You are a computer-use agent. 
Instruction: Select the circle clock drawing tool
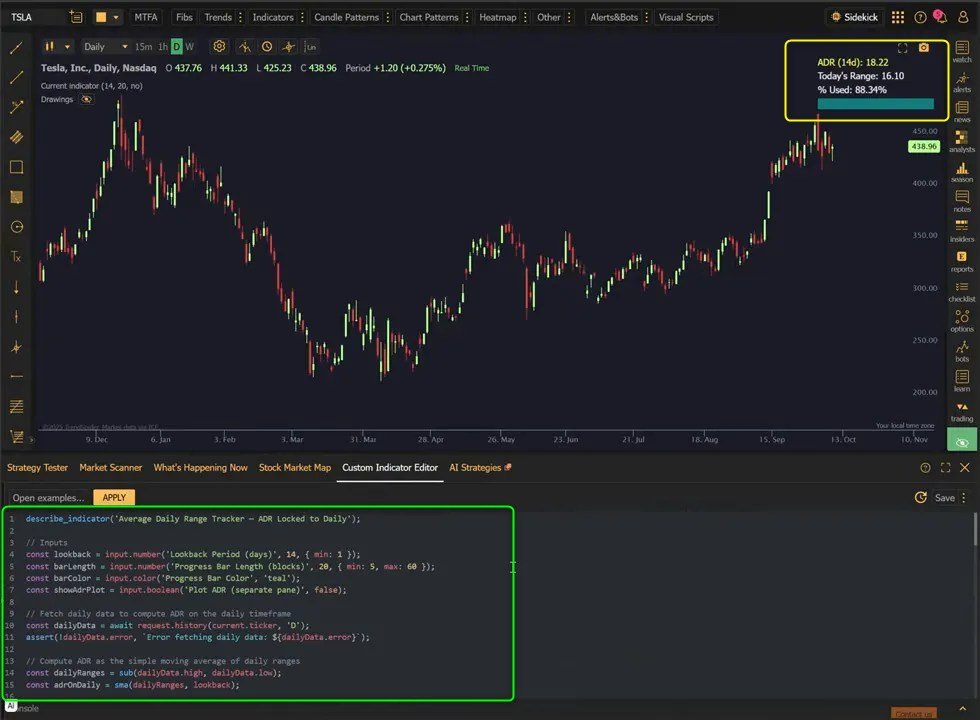point(16,227)
